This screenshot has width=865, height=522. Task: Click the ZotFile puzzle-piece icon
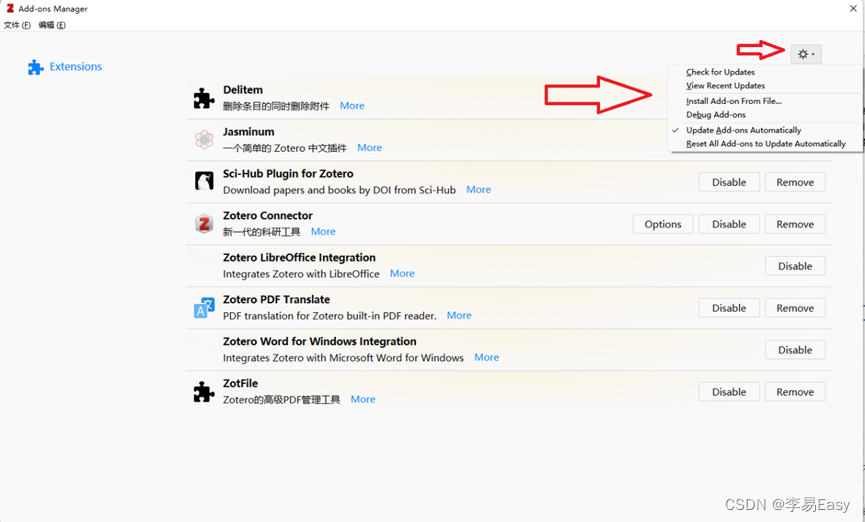pos(204,392)
